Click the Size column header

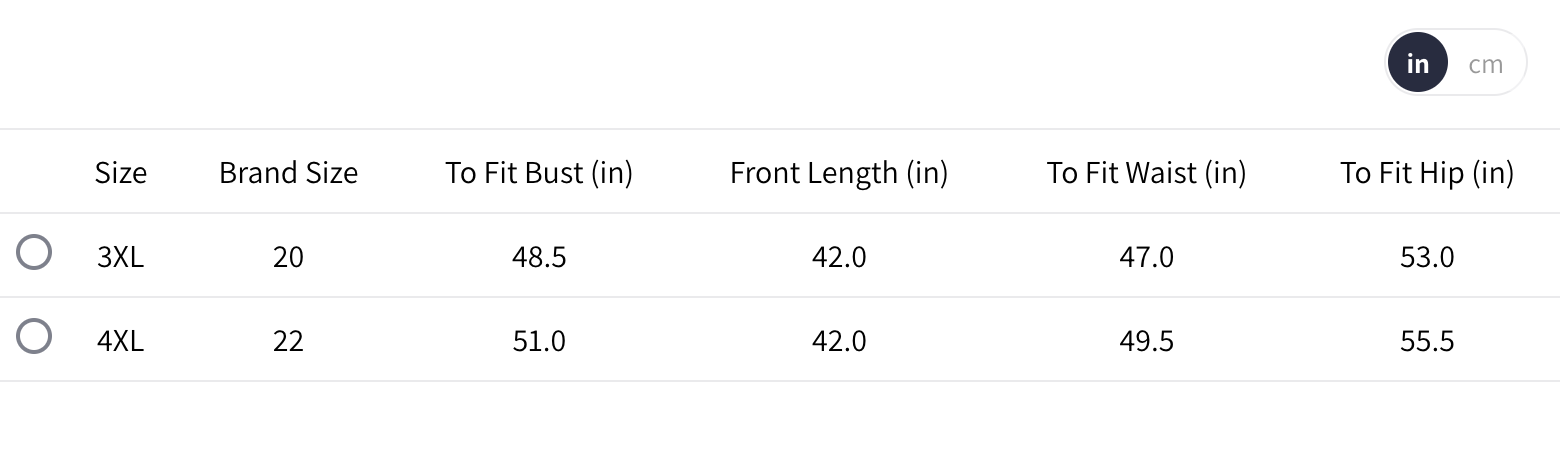pos(121,173)
